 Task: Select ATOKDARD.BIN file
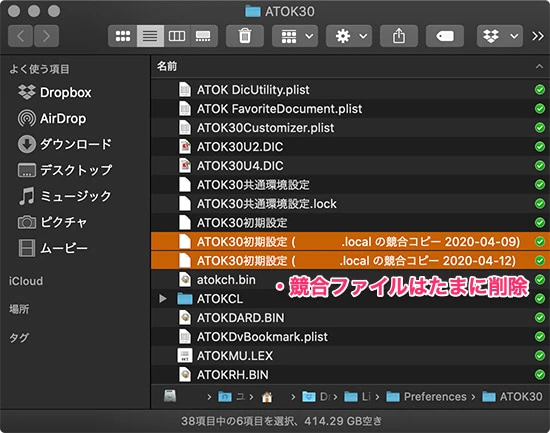click(x=350, y=318)
